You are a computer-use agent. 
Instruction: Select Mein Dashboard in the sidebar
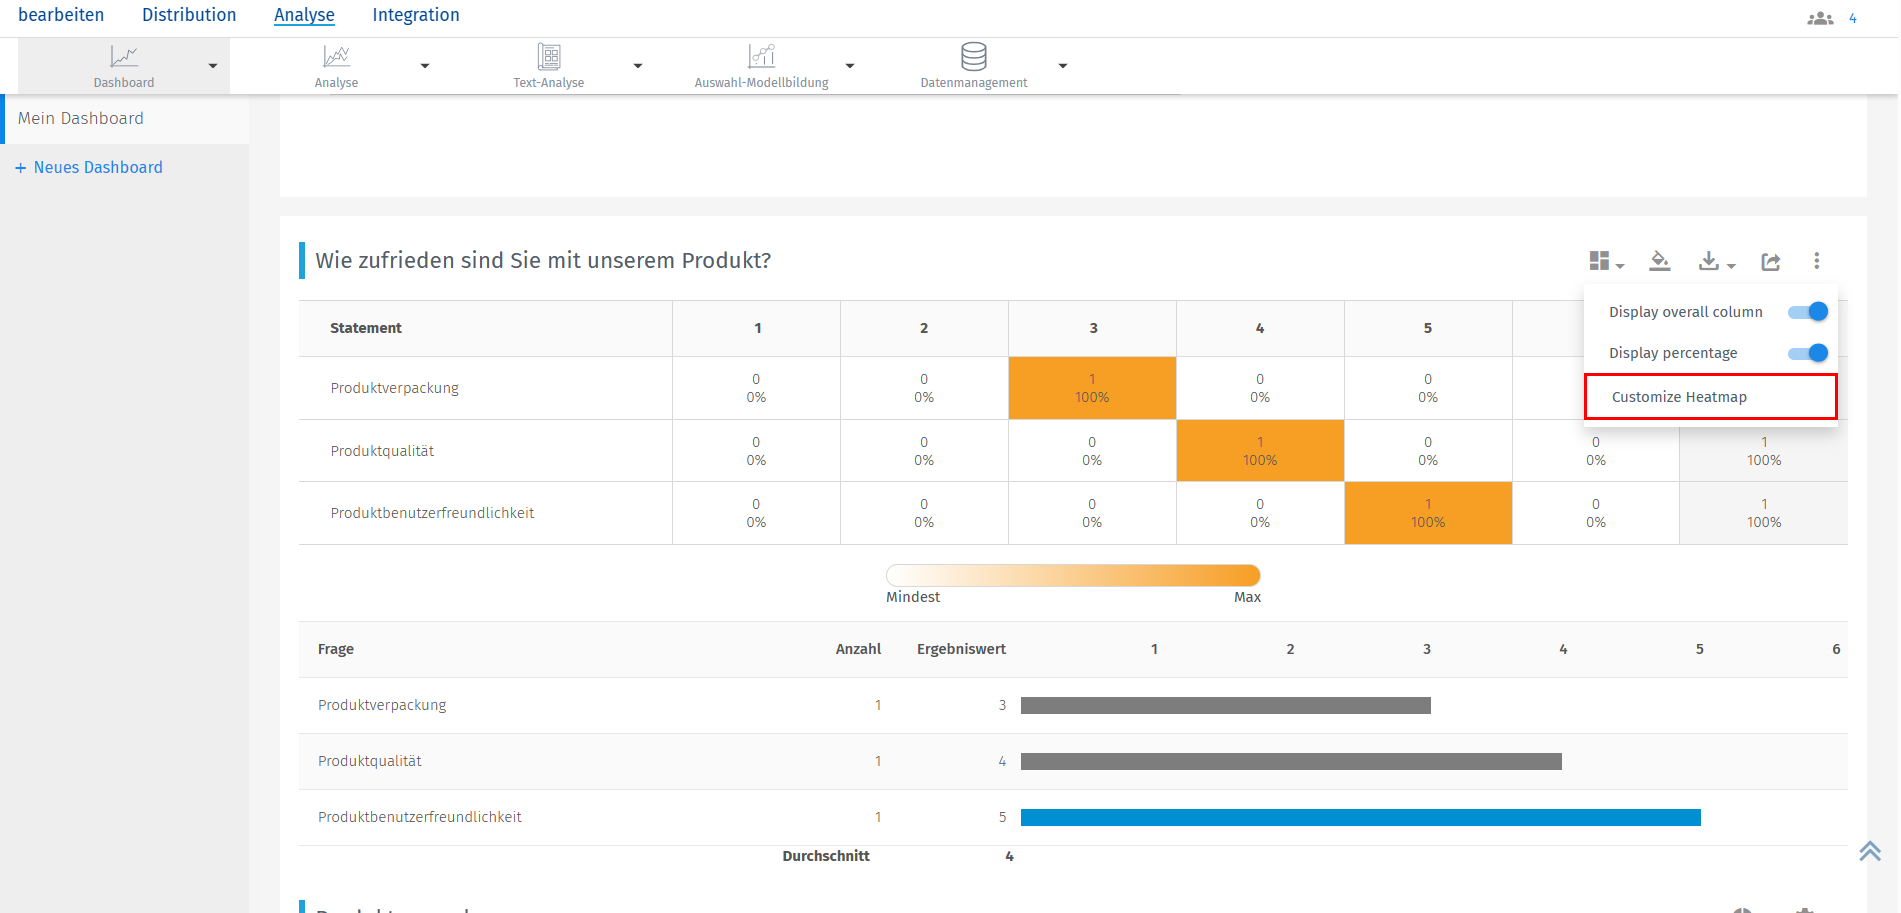click(x=81, y=118)
